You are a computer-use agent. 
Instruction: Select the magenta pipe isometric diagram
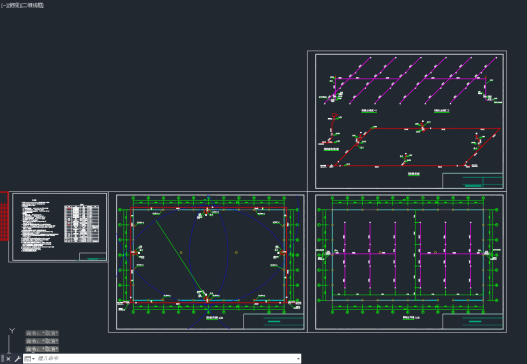(x=411, y=81)
